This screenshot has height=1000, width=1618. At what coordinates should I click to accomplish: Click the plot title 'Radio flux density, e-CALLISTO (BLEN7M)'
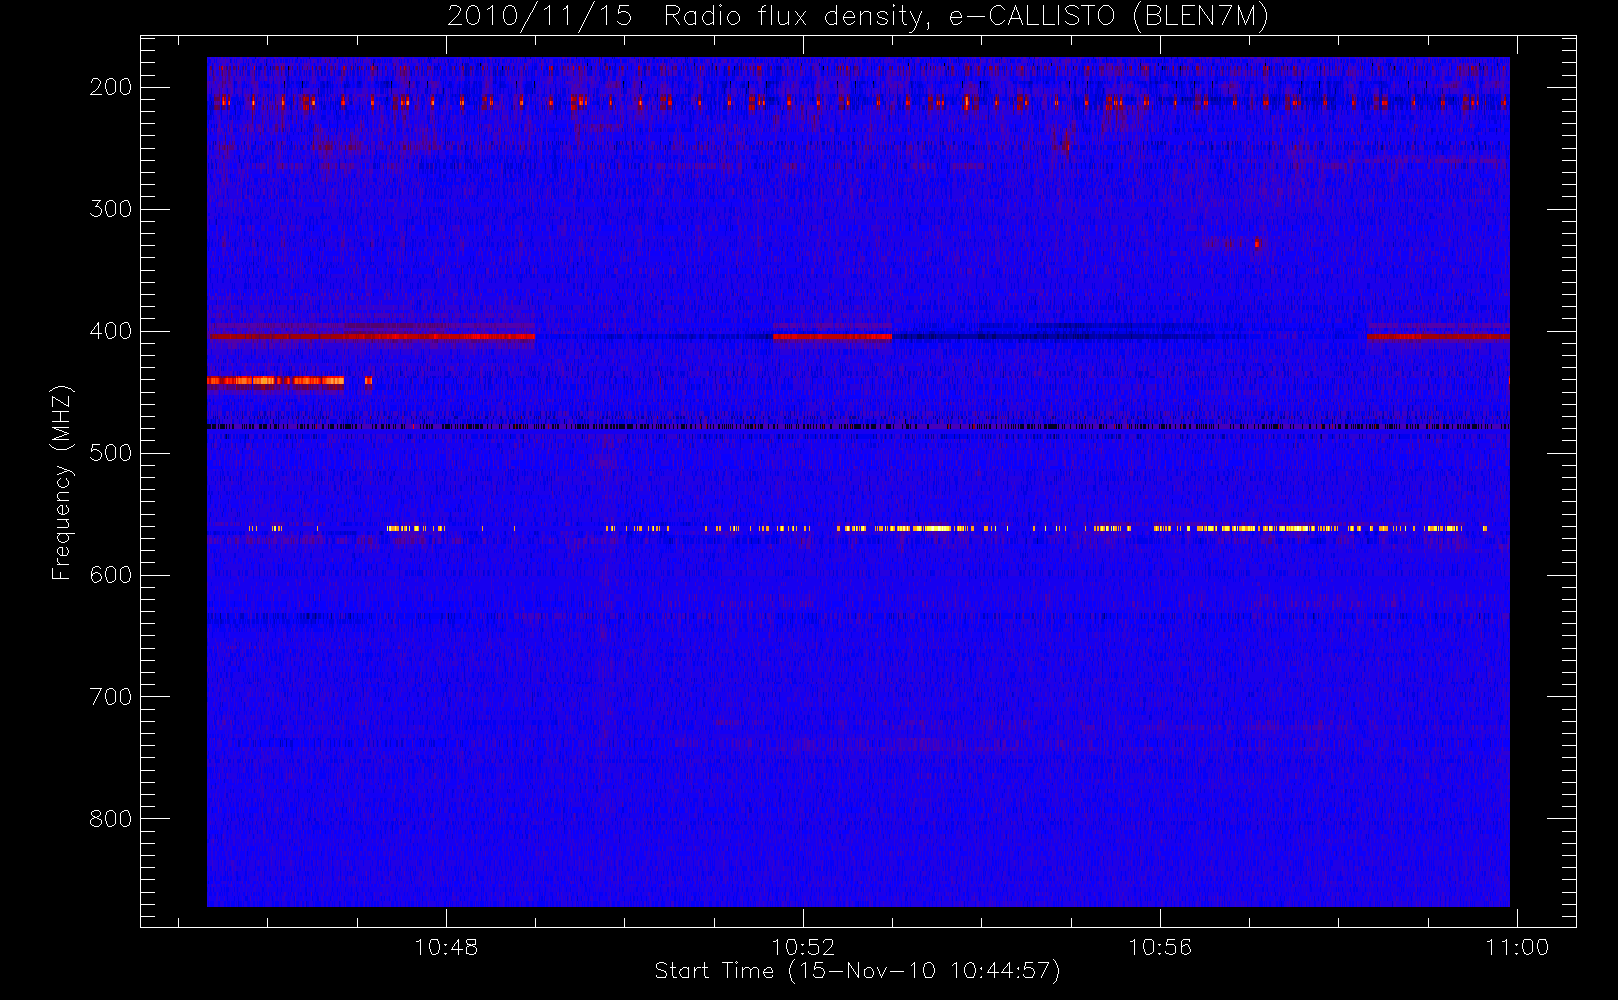coord(966,17)
